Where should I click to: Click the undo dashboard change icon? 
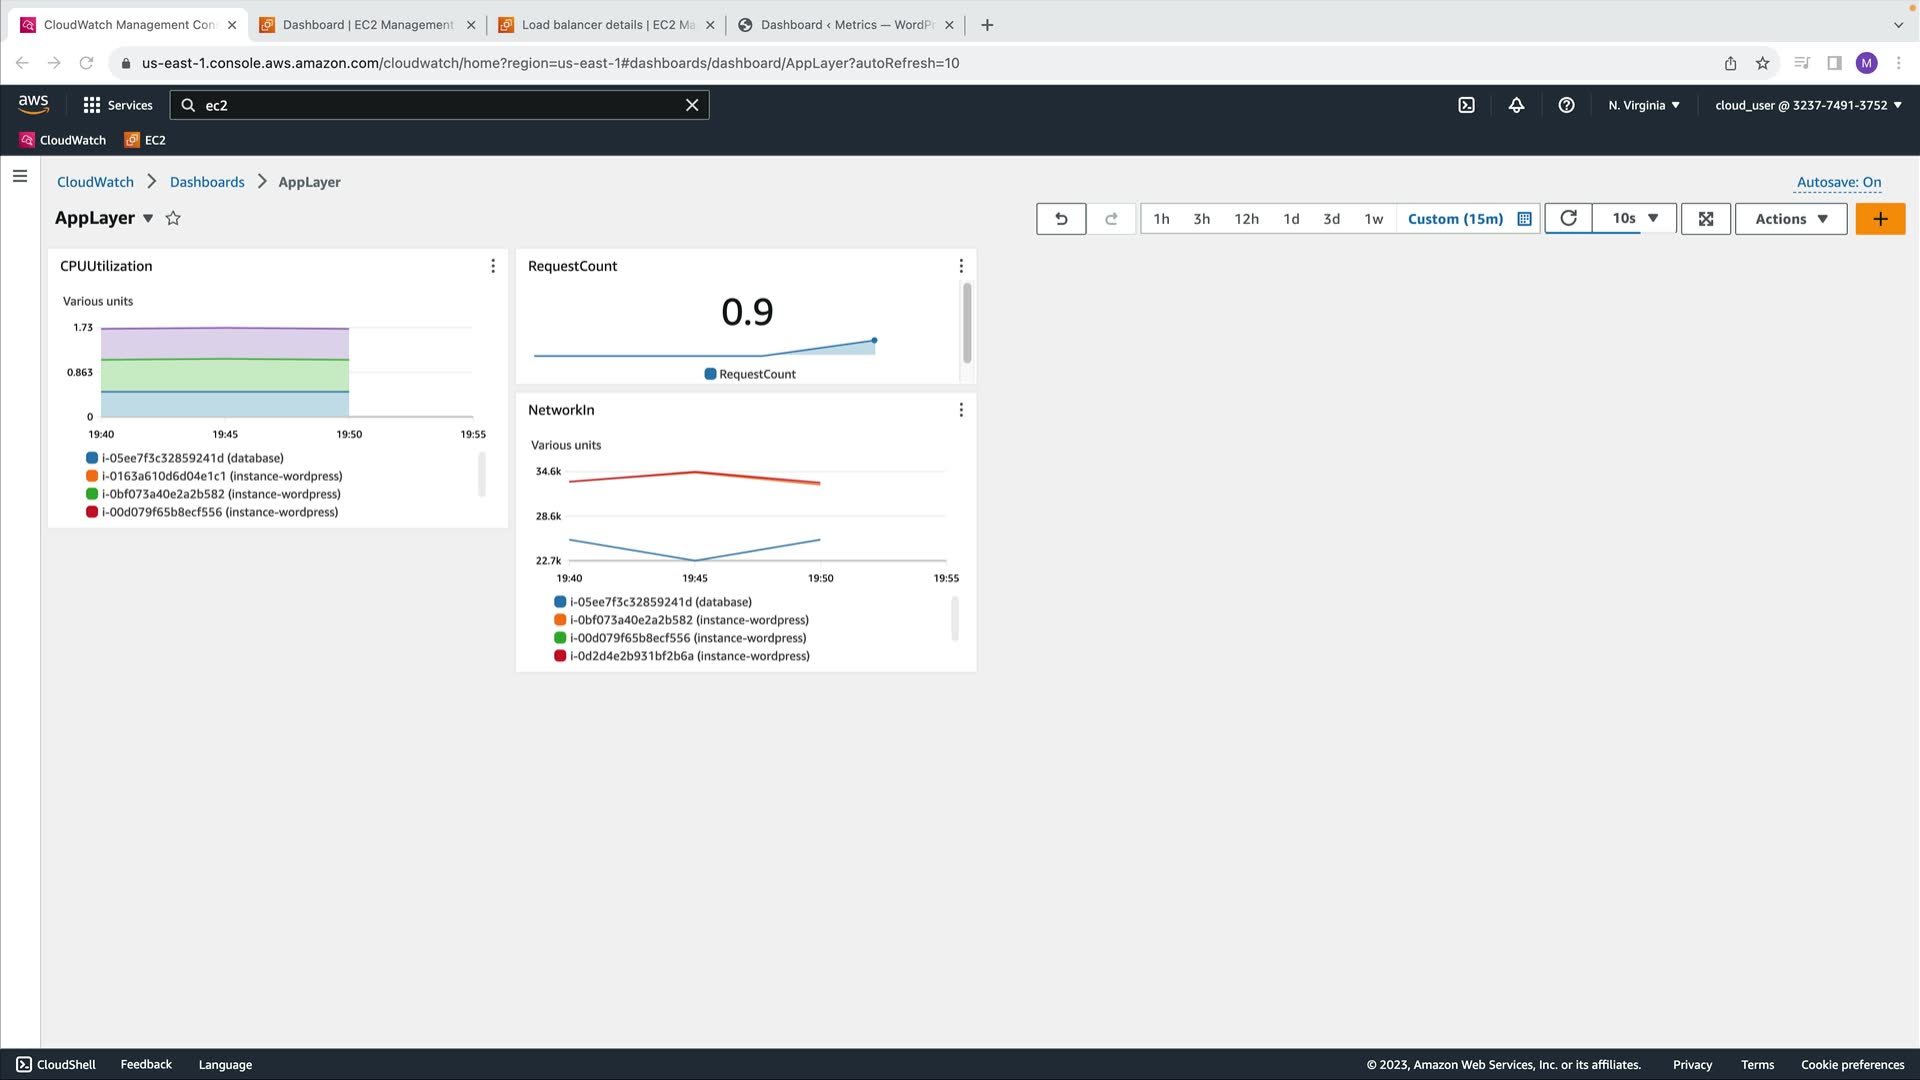coord(1061,219)
